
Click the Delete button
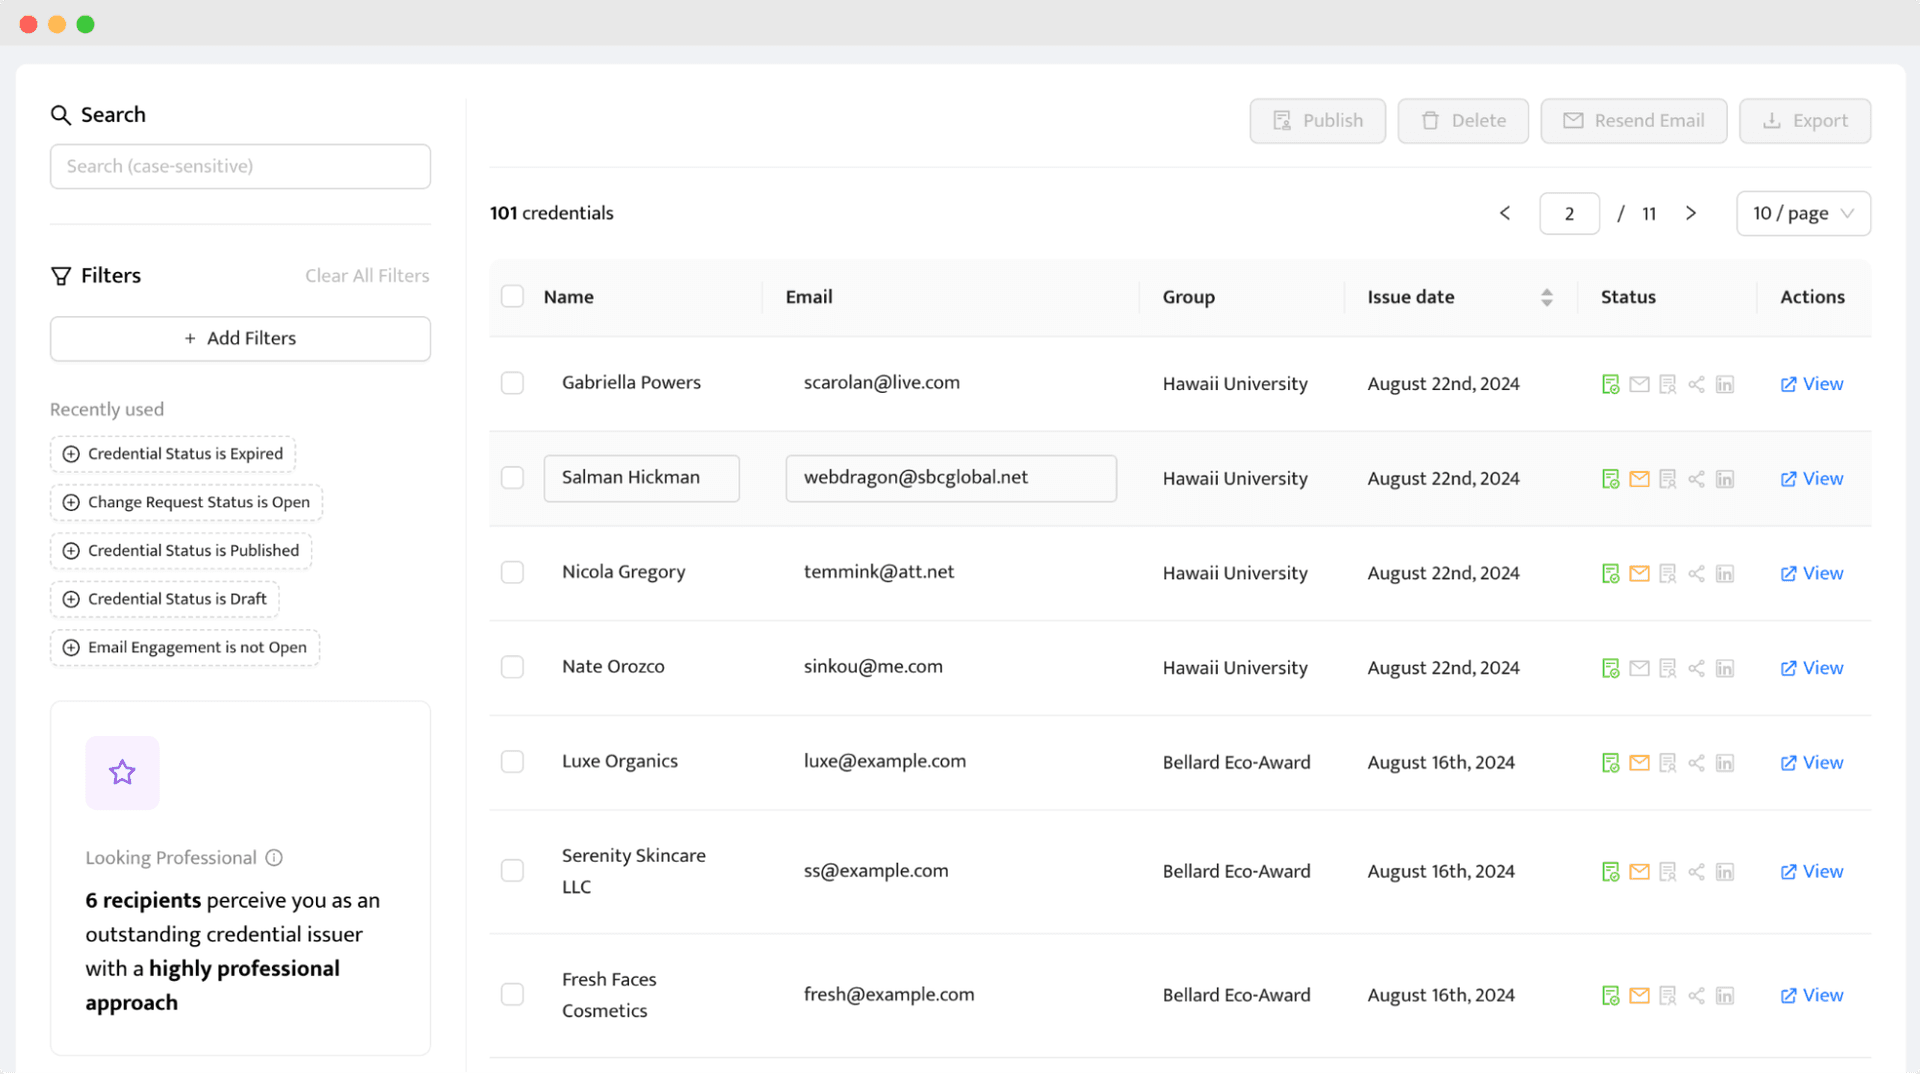[x=1463, y=121]
